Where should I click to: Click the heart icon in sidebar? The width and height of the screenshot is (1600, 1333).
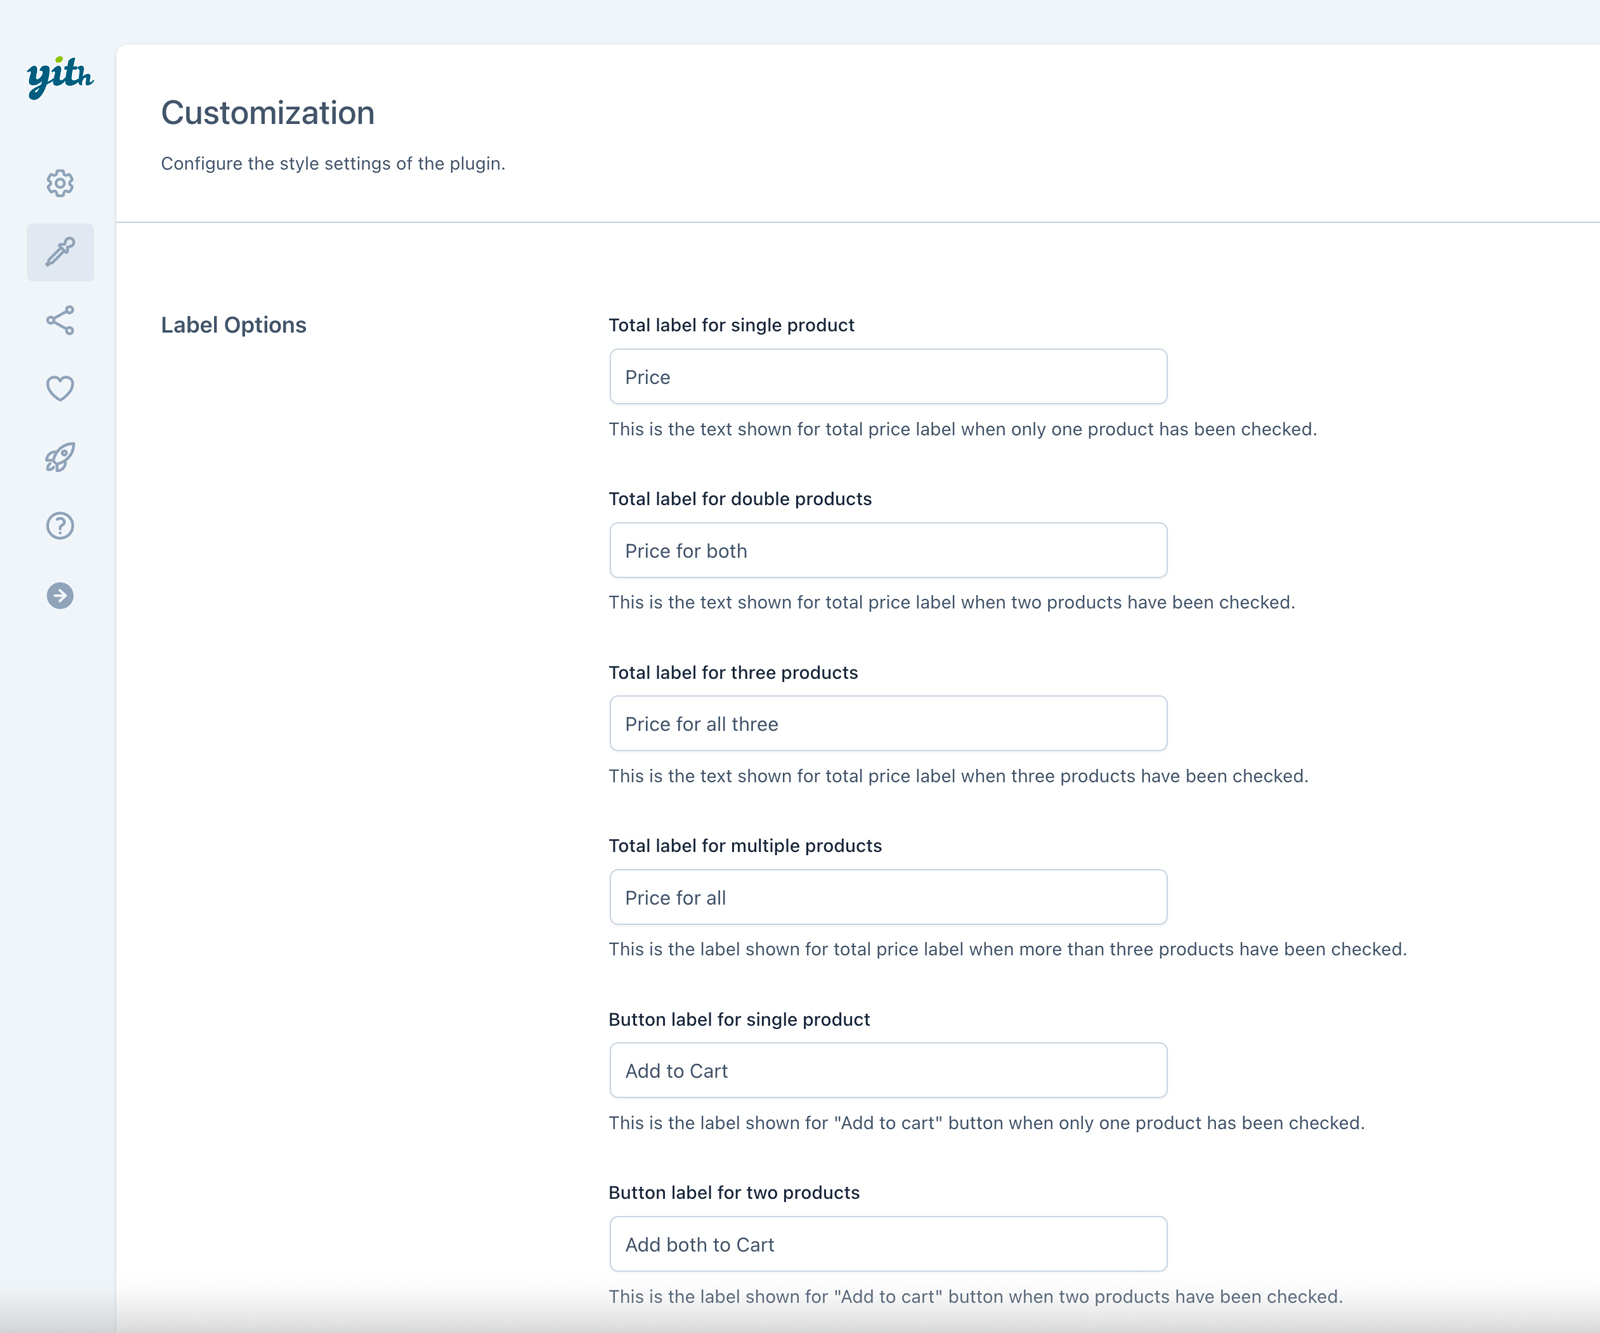point(60,388)
